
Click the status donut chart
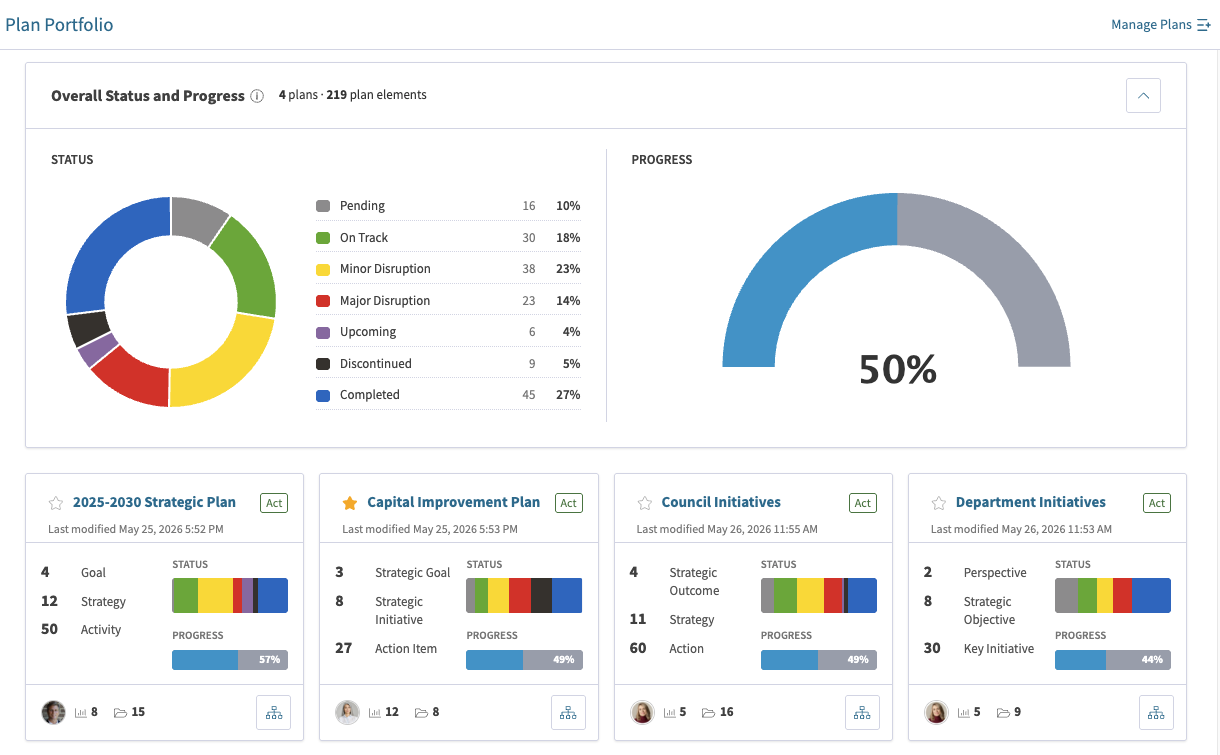[x=170, y=302]
